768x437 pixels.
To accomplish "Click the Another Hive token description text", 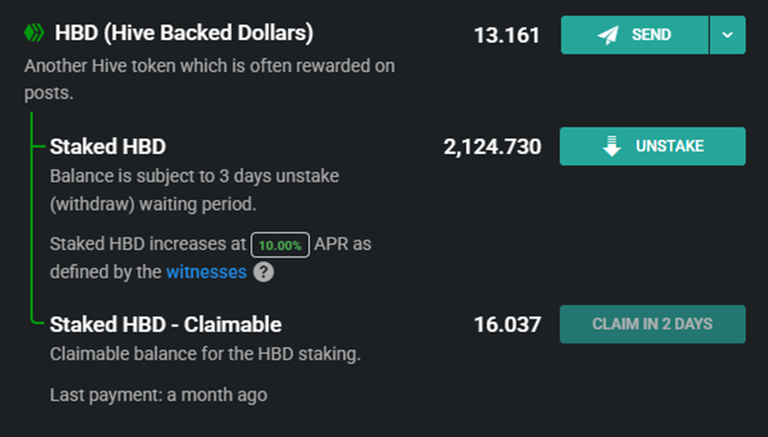I will [x=210, y=79].
